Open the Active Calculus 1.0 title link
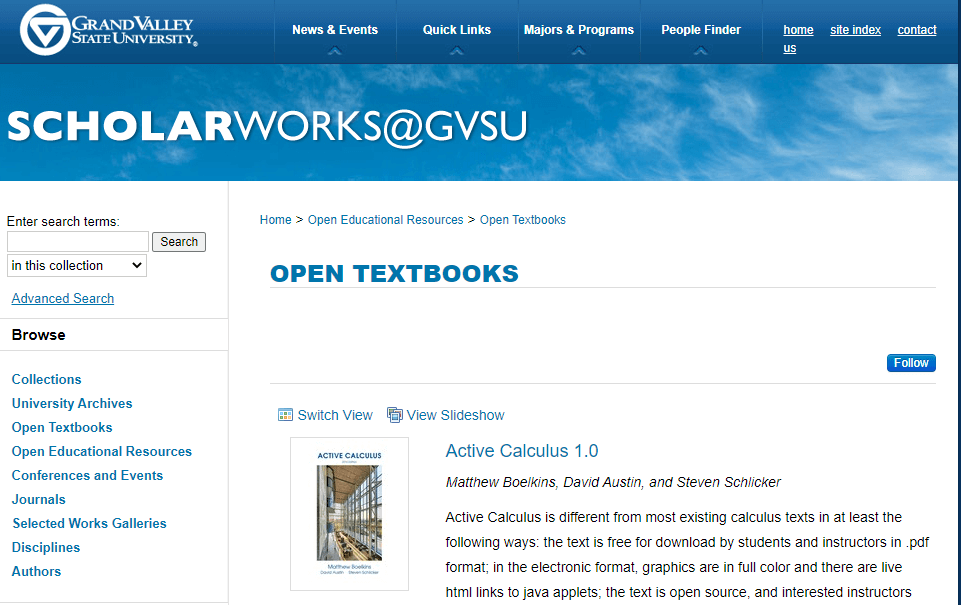The image size is (961, 605). coord(522,451)
